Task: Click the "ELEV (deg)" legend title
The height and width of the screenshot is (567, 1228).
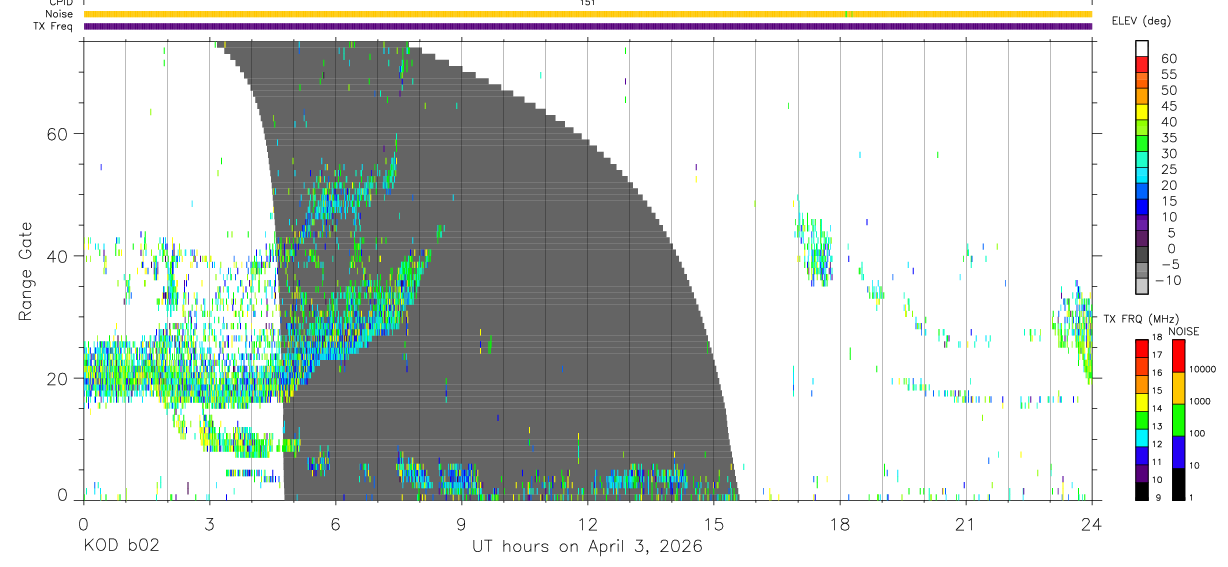Action: 1144,21
